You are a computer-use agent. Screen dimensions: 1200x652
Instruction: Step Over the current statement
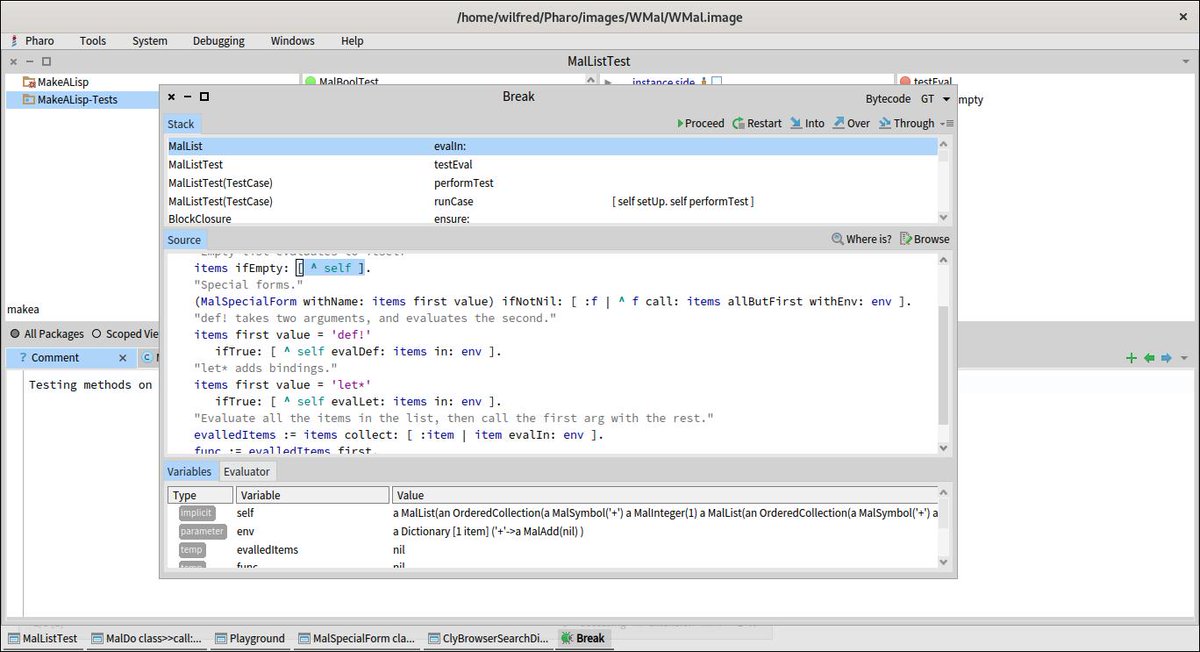(850, 123)
